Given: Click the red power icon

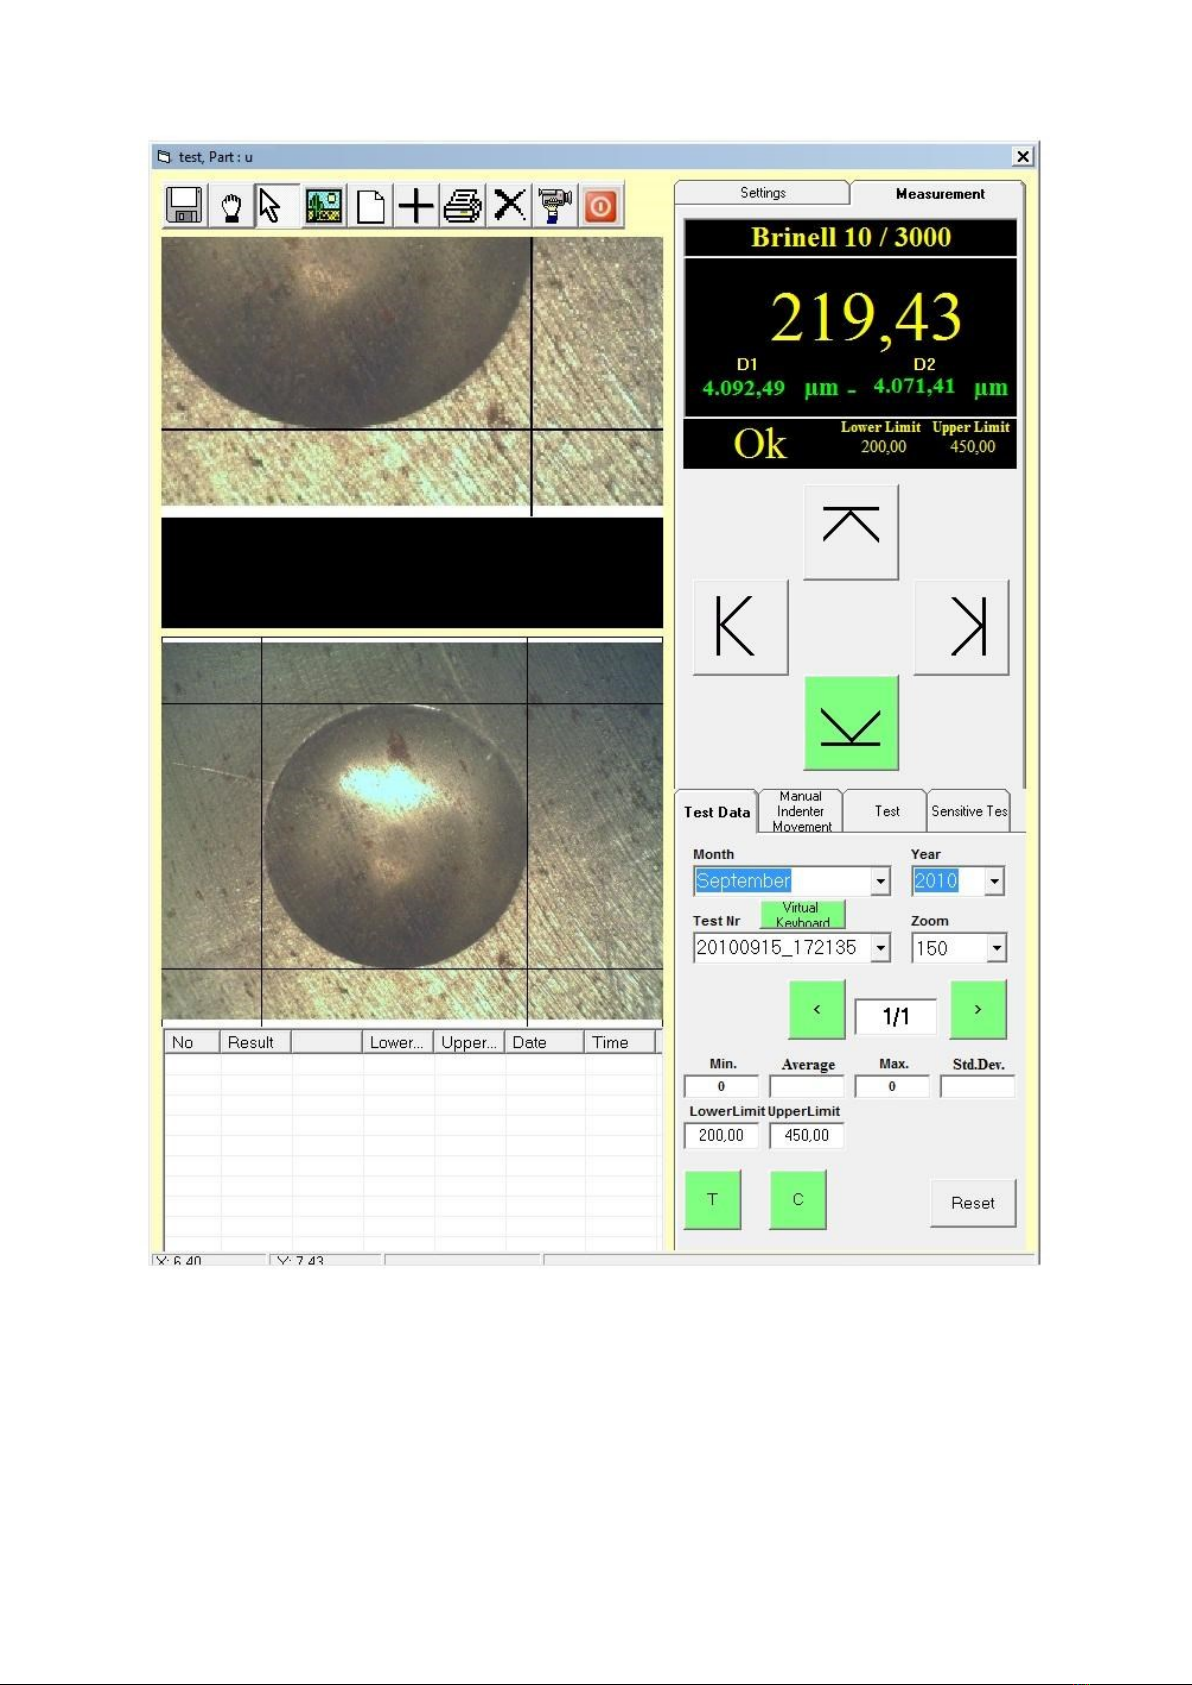Looking at the screenshot, I should 601,206.
